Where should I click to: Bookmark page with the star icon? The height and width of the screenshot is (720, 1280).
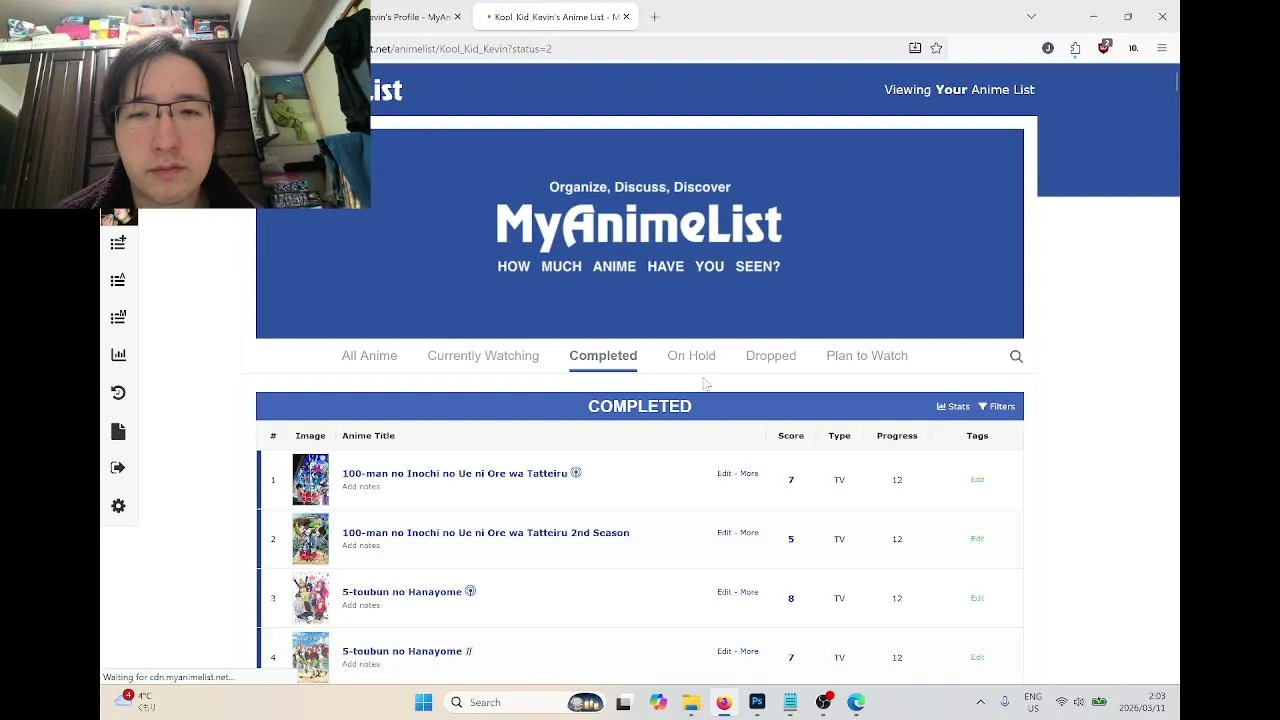point(936,48)
